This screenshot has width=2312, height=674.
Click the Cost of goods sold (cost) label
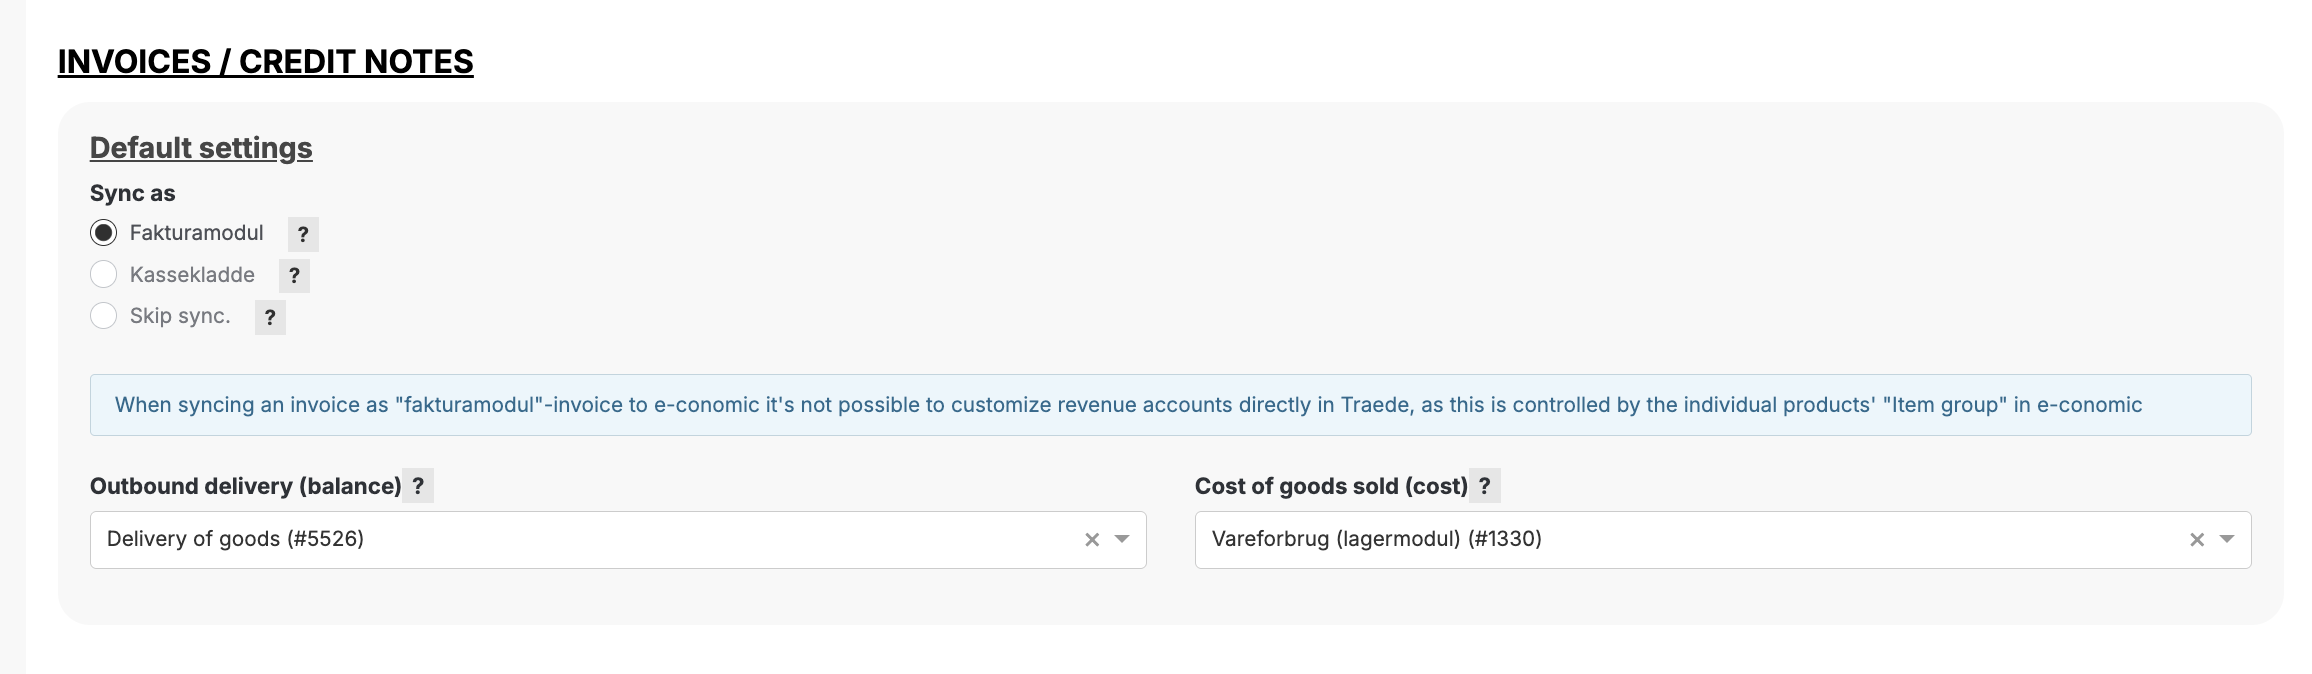coord(1331,486)
